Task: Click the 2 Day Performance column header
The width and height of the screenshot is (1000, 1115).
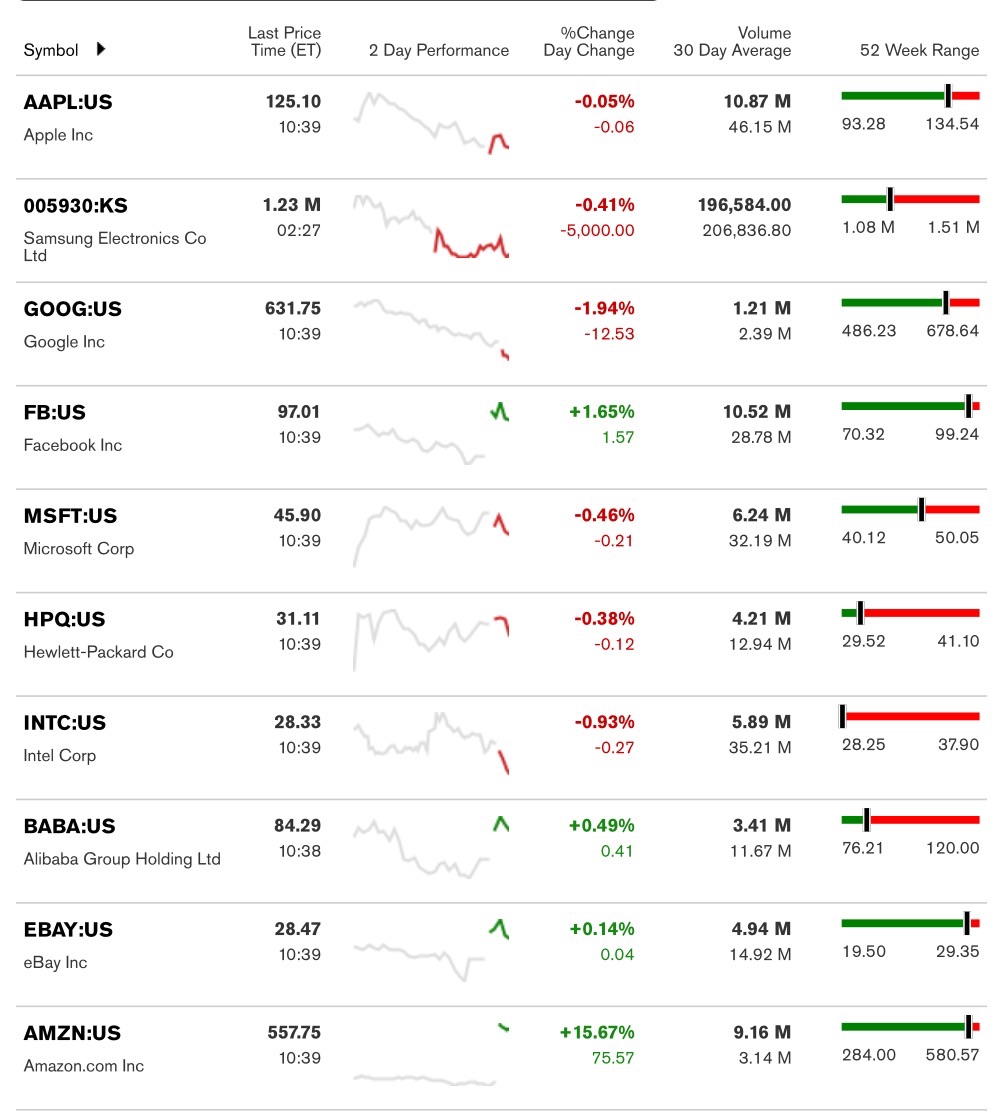Action: pos(438,50)
